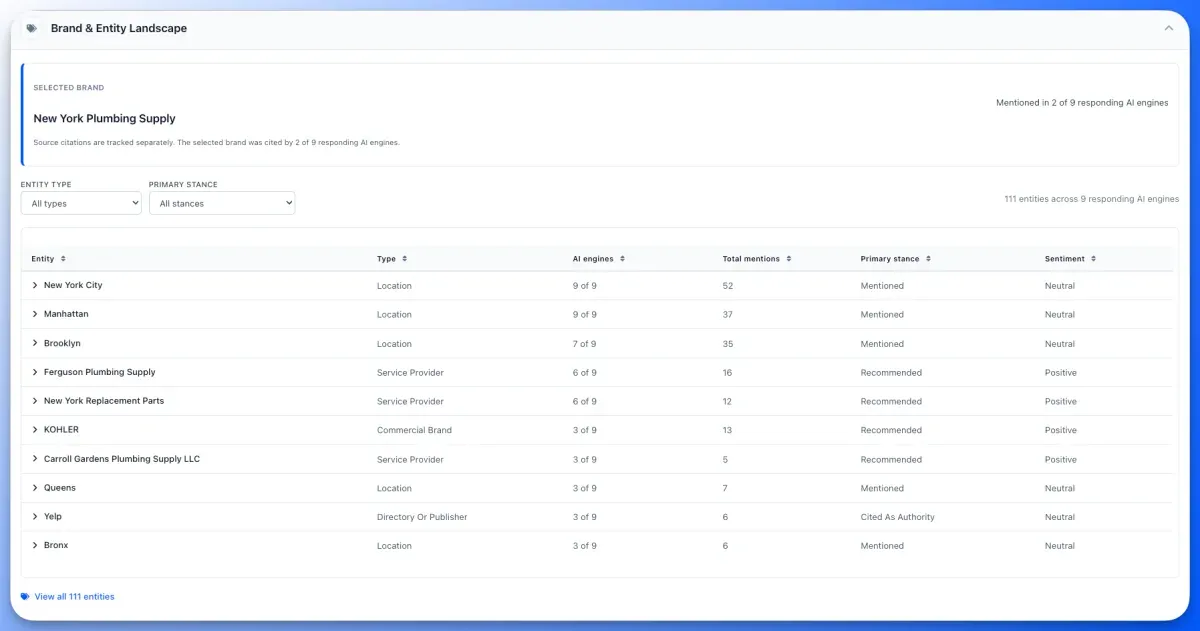Screen dimensions: 1200x631
Task: Collapse the Brand & Entity Landscape panel
Action: tap(1169, 28)
